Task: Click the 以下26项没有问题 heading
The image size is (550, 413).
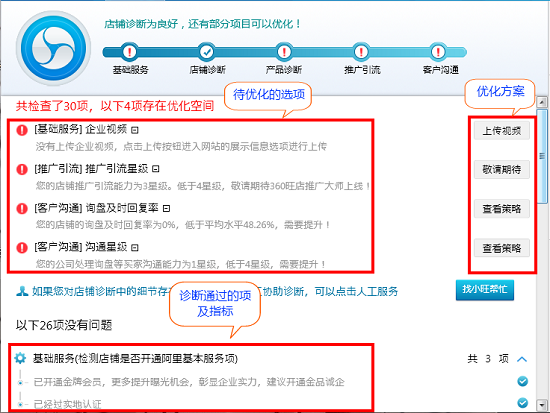Action: click(x=63, y=325)
